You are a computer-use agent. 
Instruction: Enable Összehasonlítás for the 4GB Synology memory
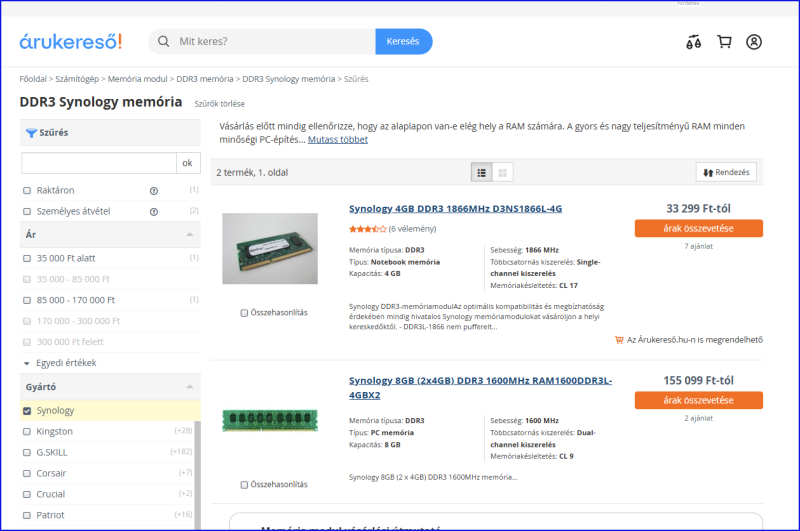[x=244, y=313]
